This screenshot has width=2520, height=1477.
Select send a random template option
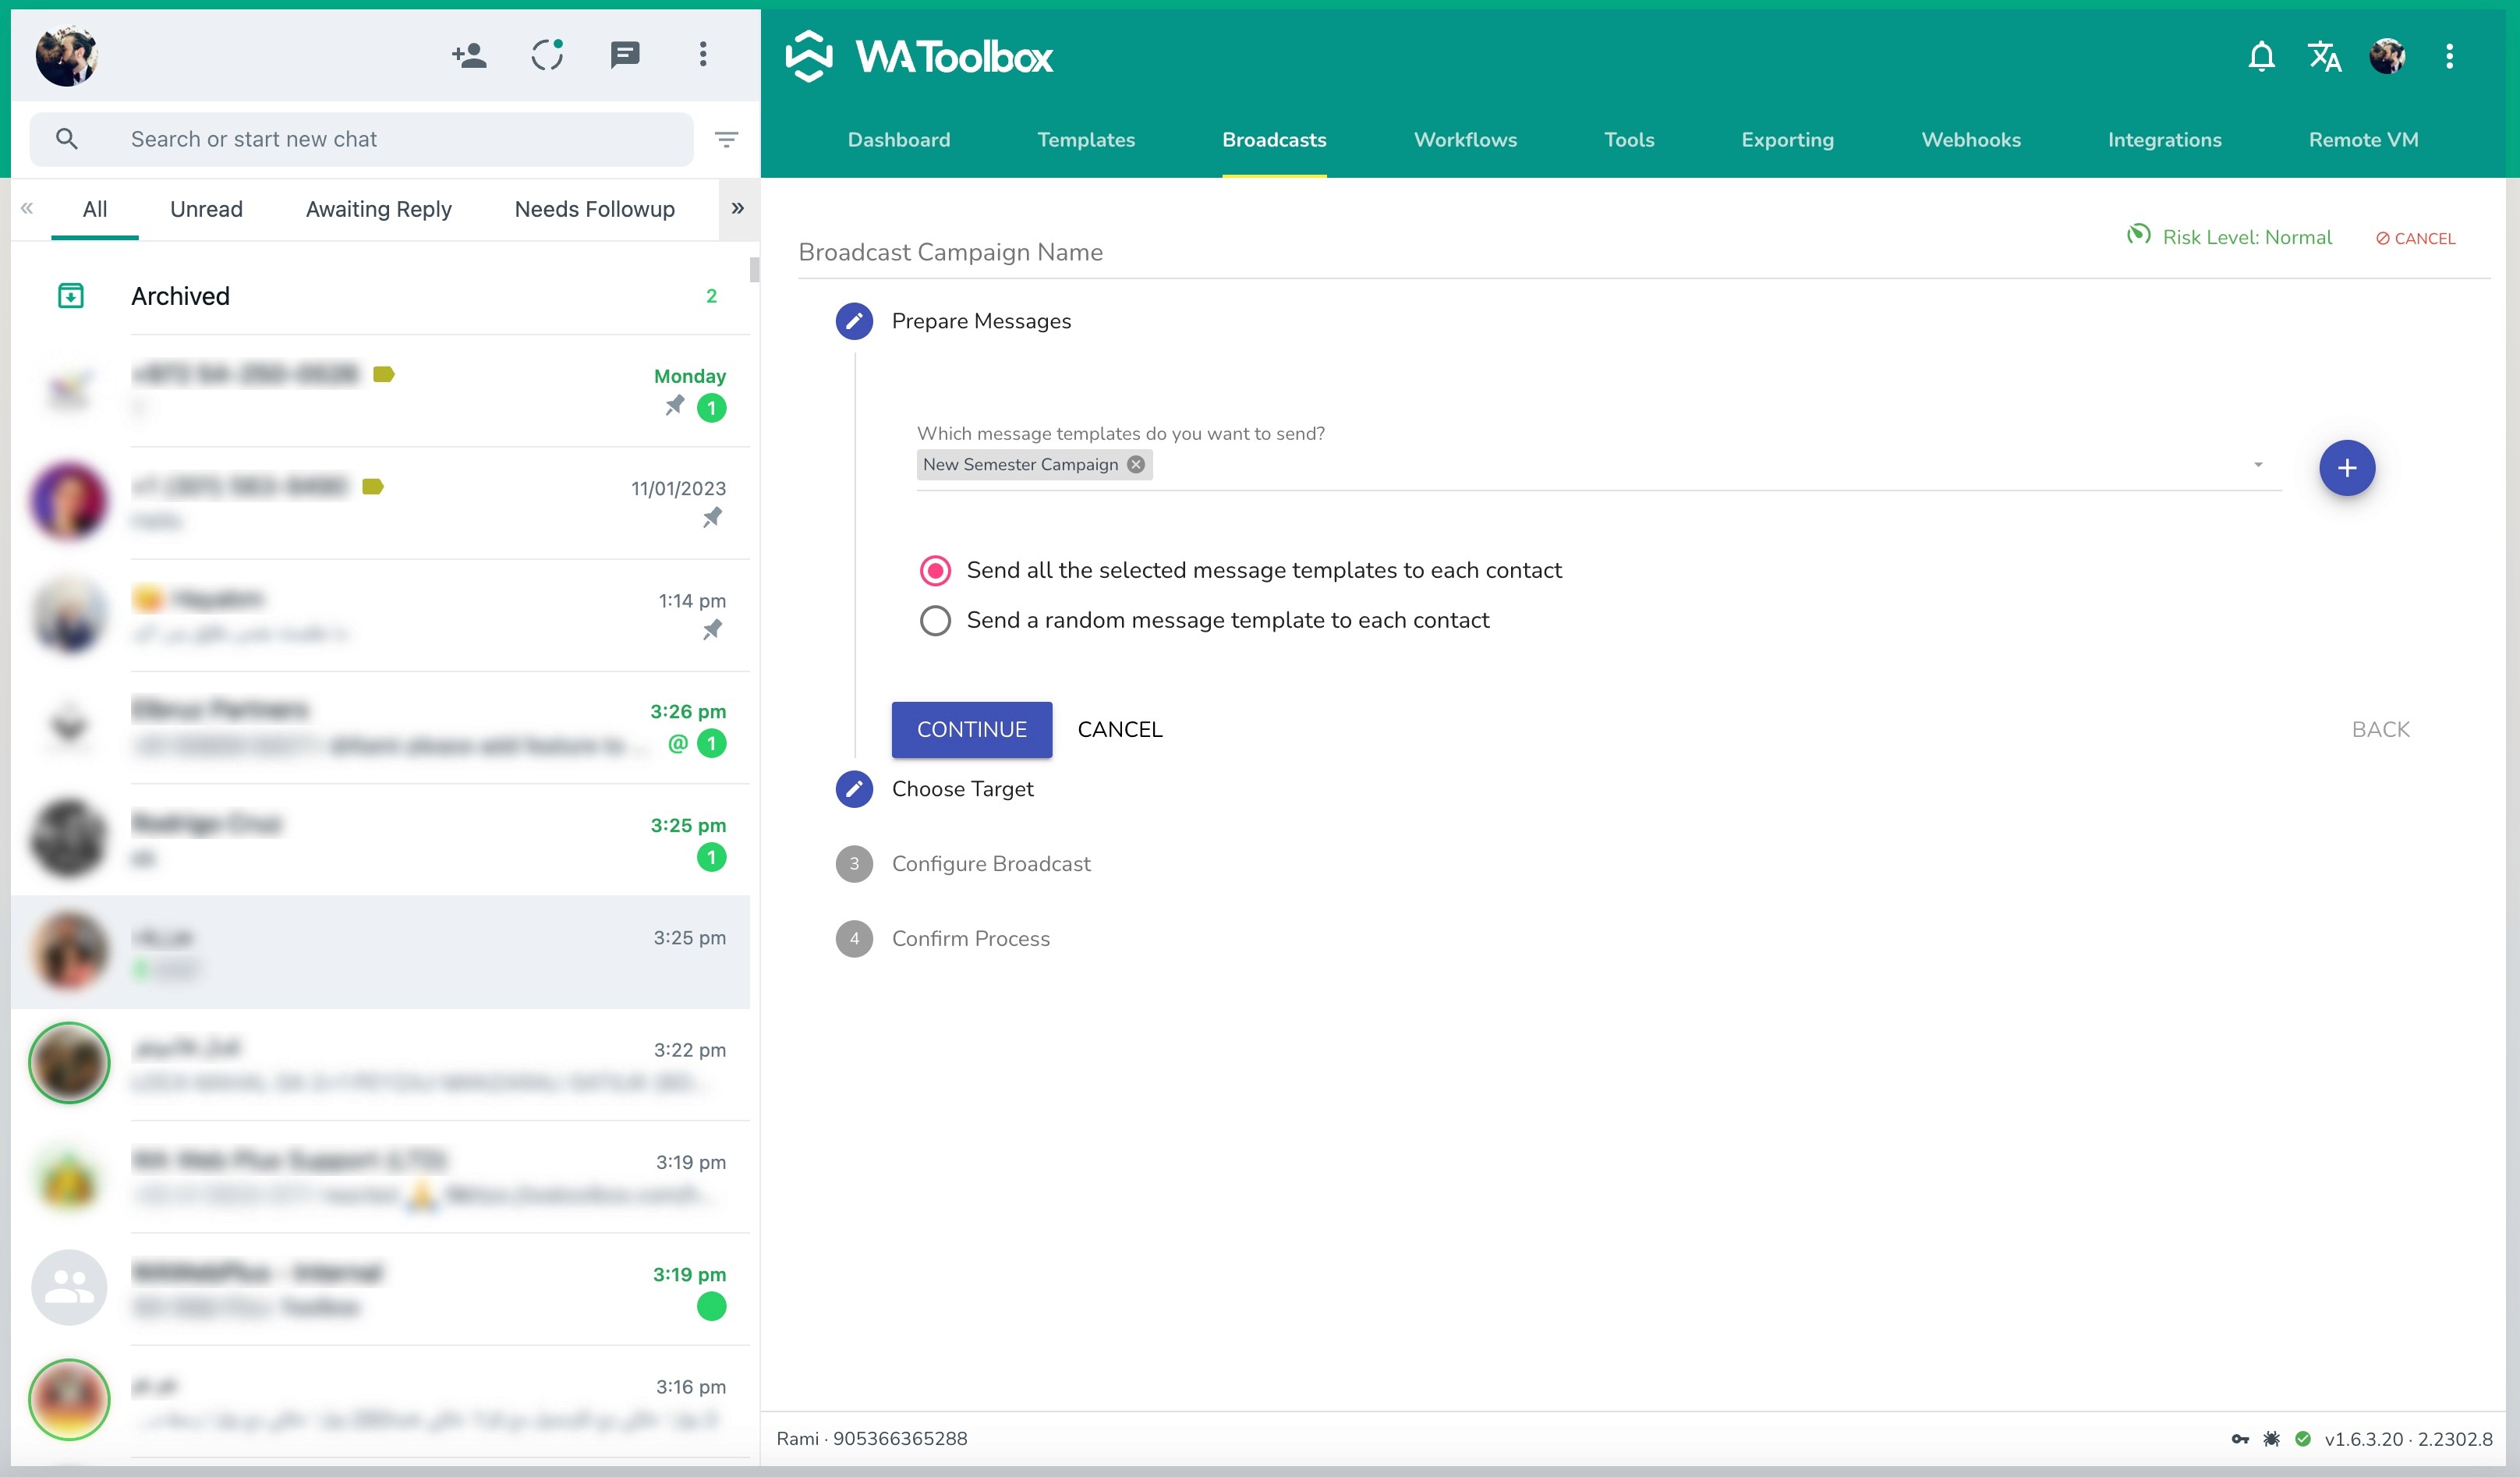pos(935,620)
